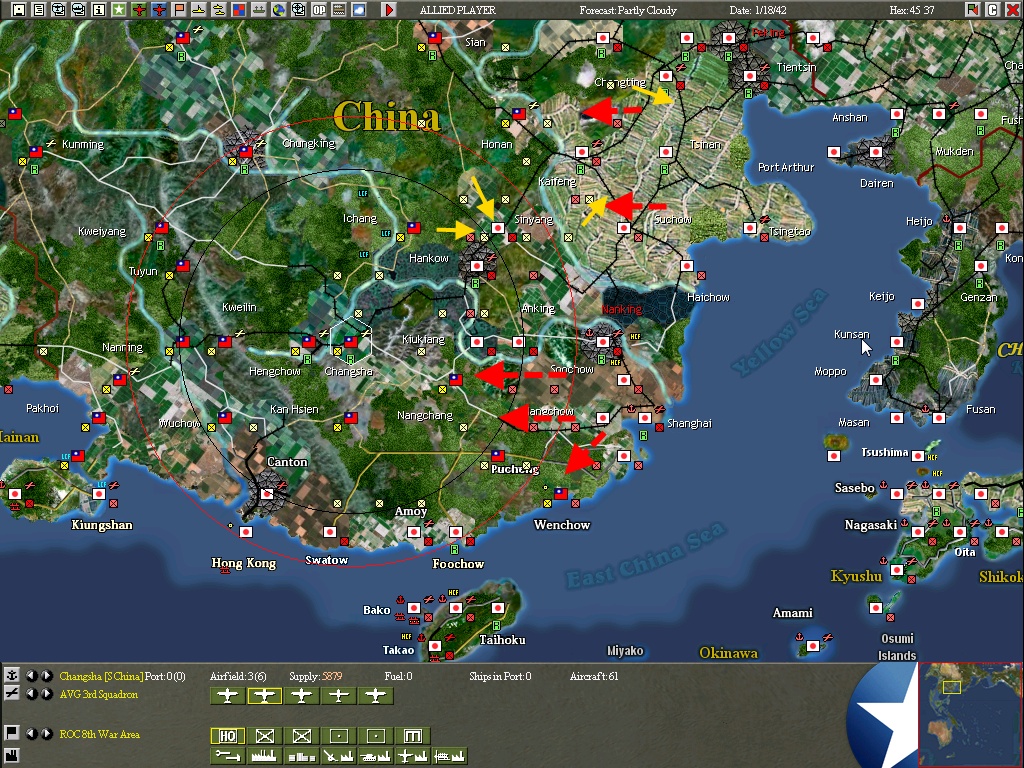The height and width of the screenshot is (768, 1024).
Task: Open the reports list icon in top toolbar
Action: [x=39, y=9]
